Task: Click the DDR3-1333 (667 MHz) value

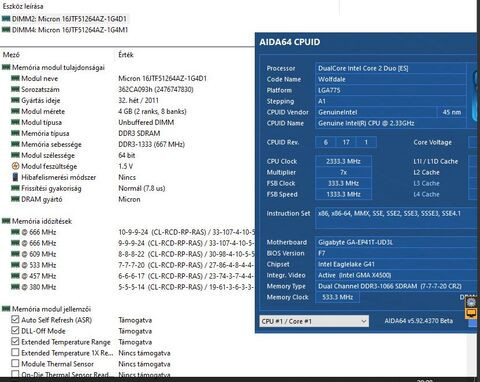Action: pyautogui.click(x=152, y=145)
